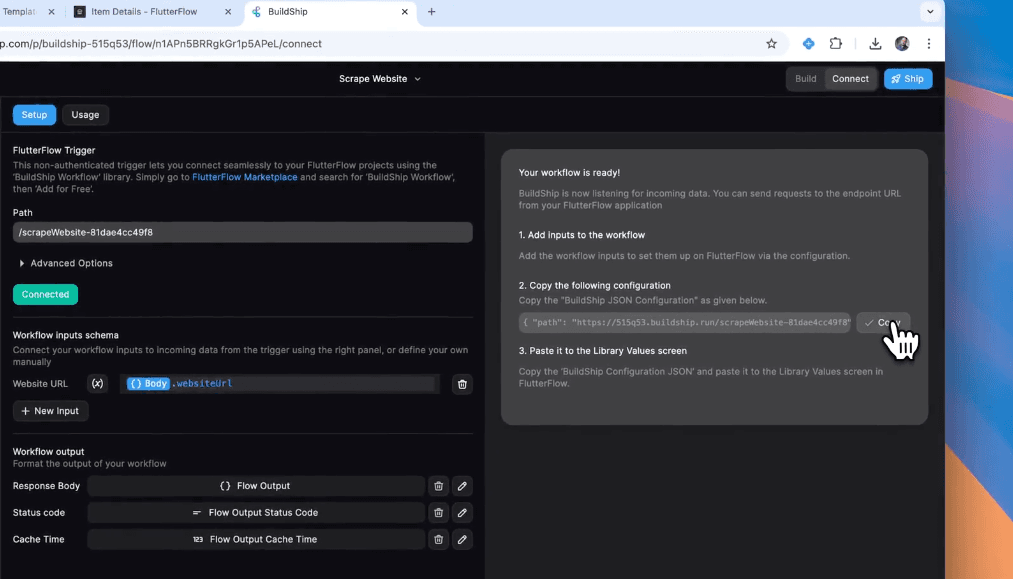The image size is (1013, 579).
Task: Click the 'FlutterFlow Trigger' heading
Action: click(x=54, y=151)
